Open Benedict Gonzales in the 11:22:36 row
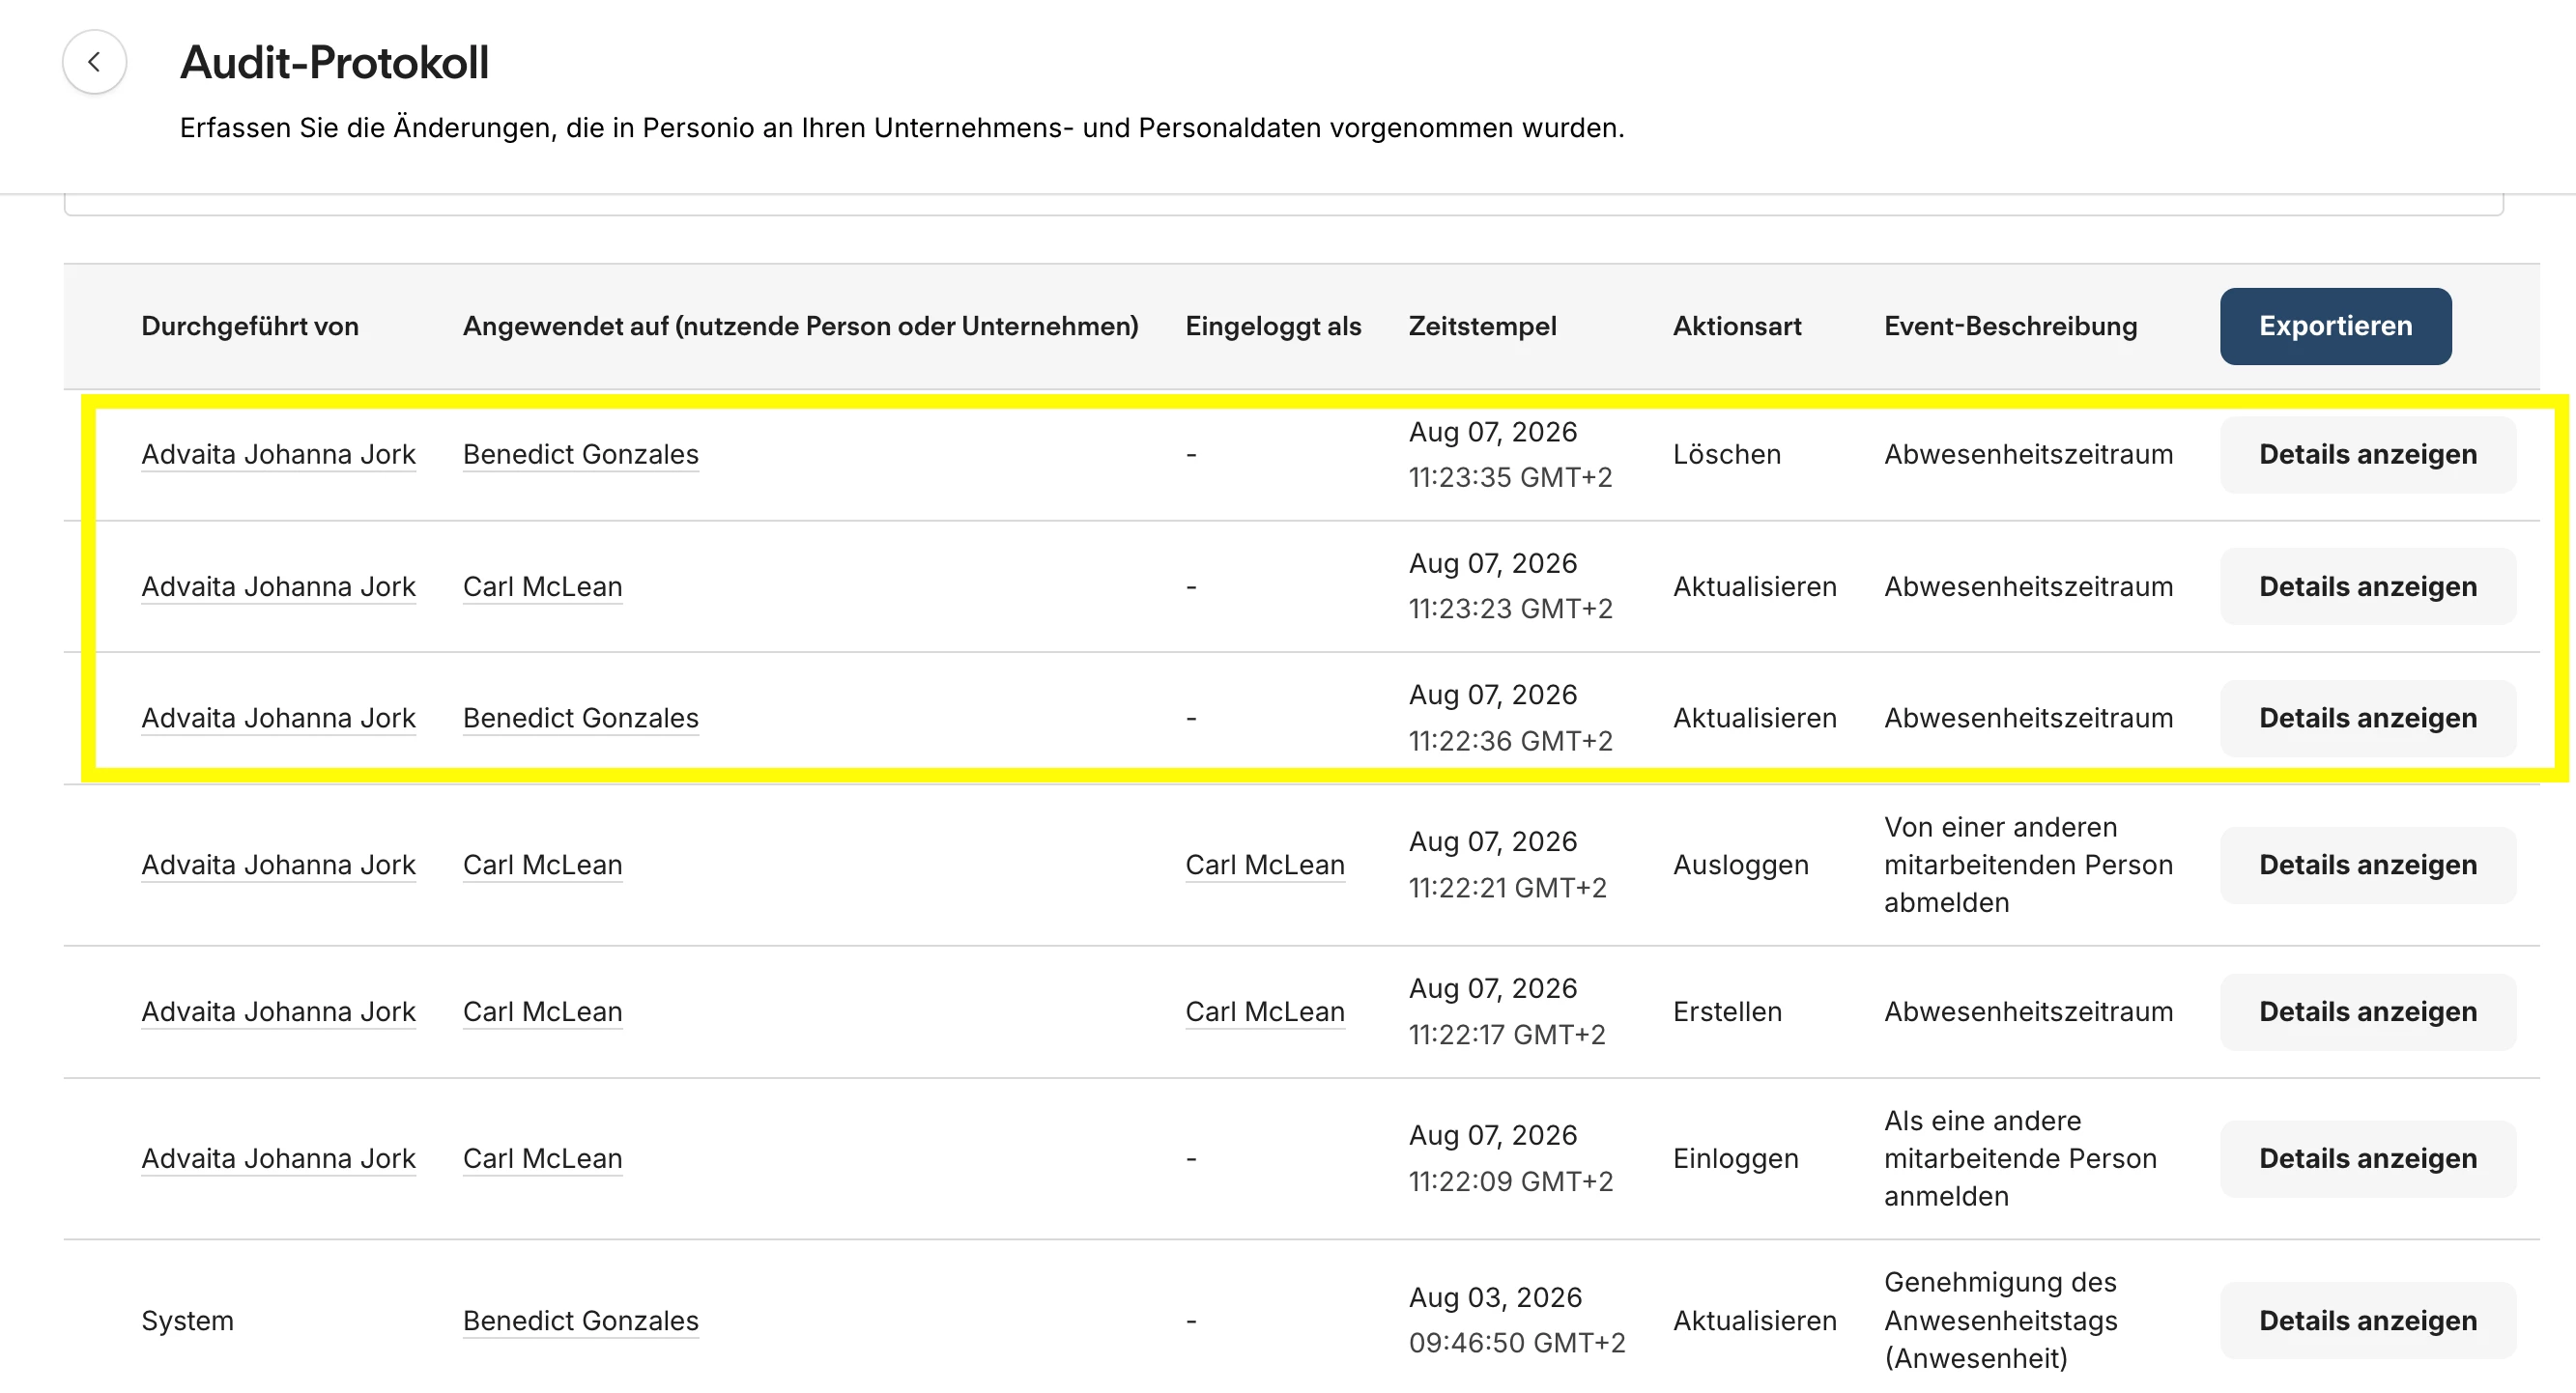This screenshot has height=1393, width=2576. 580,718
